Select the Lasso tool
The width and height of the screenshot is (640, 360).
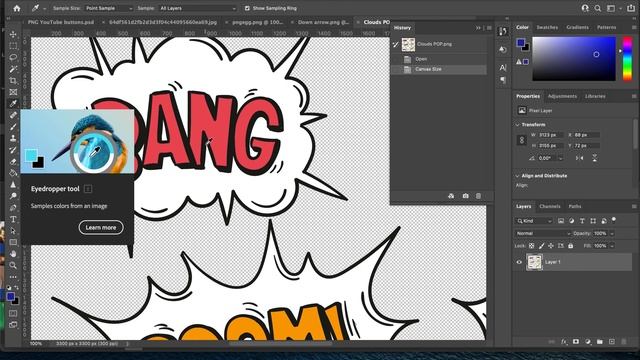13,57
